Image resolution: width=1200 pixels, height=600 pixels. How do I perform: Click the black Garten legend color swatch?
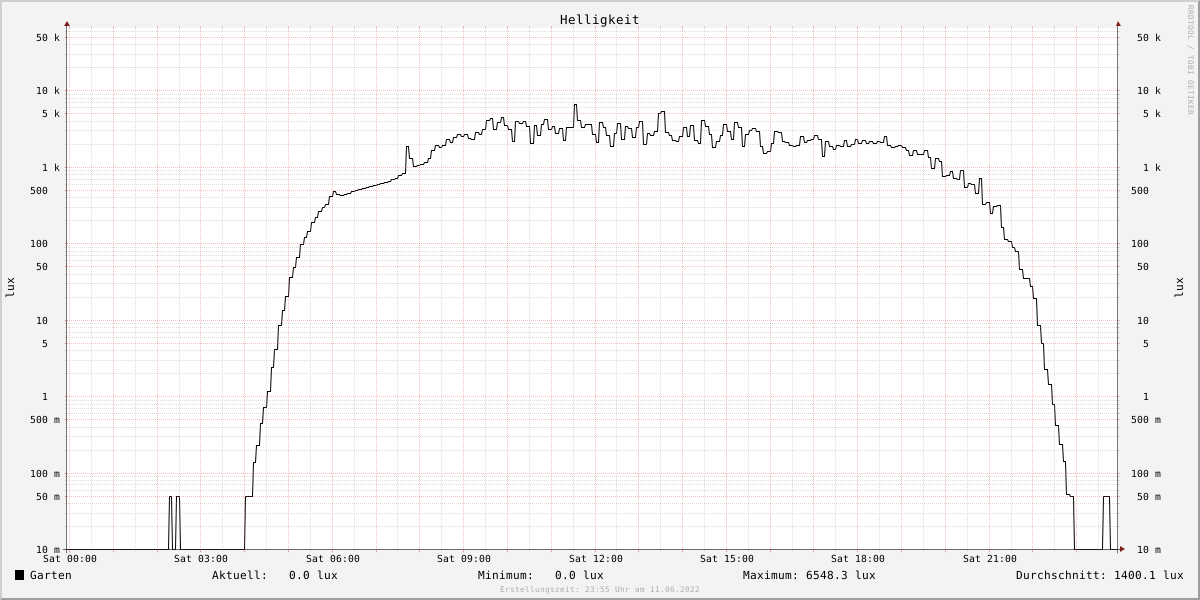pos(19,575)
